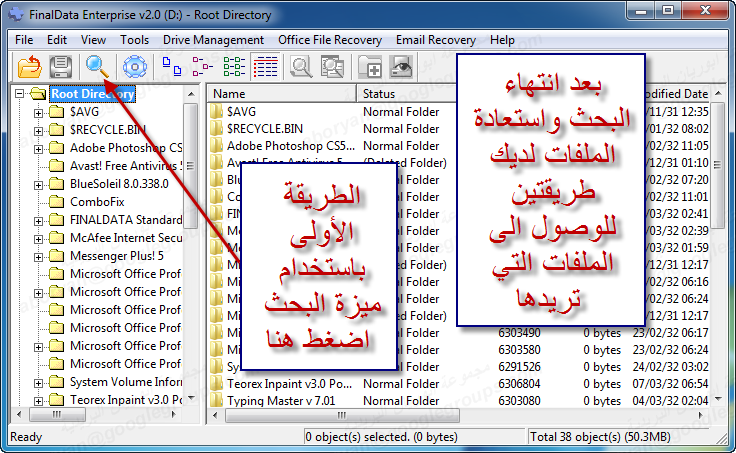736x453 pixels.
Task: Click status bar text 'Total 38 object(s) (50.3MB)'
Action: click(x=600, y=437)
